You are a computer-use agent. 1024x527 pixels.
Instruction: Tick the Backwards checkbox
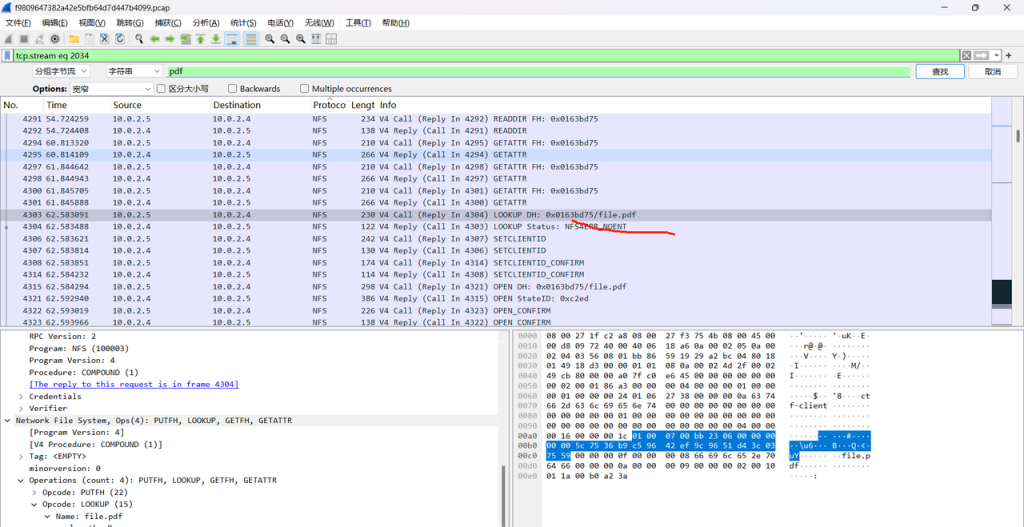coord(233,89)
